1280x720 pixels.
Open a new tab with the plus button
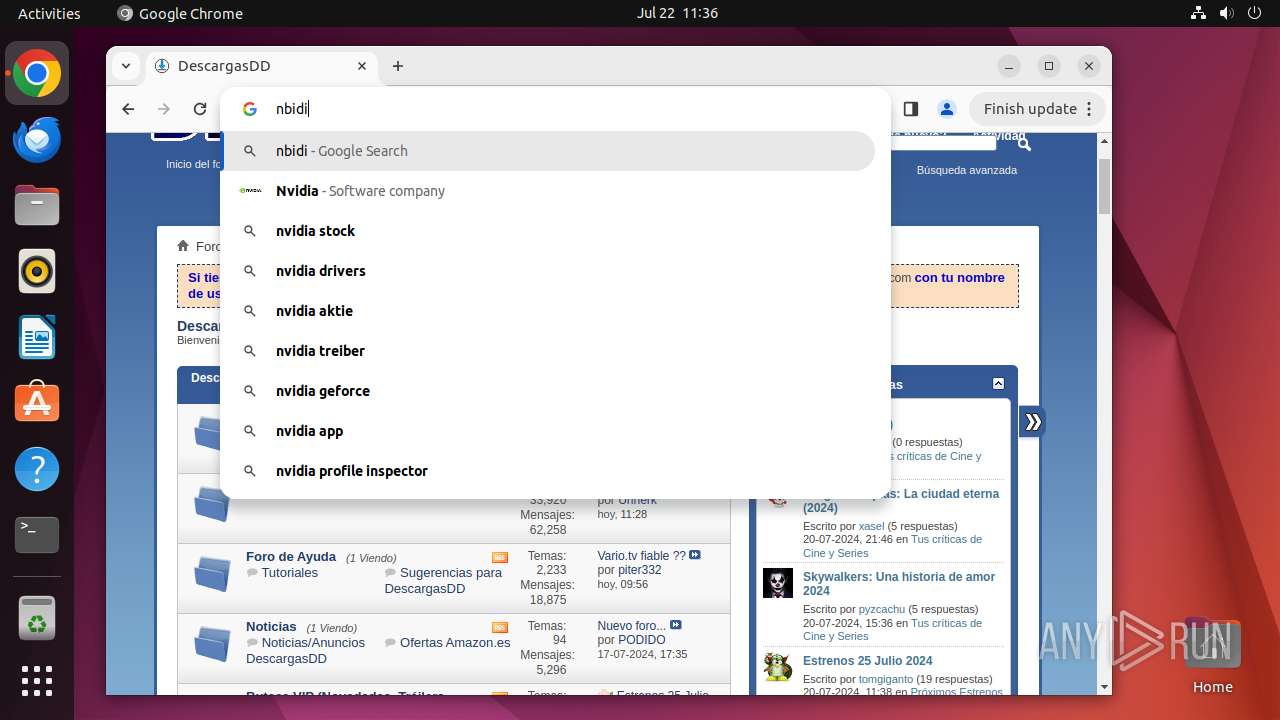tap(398, 66)
